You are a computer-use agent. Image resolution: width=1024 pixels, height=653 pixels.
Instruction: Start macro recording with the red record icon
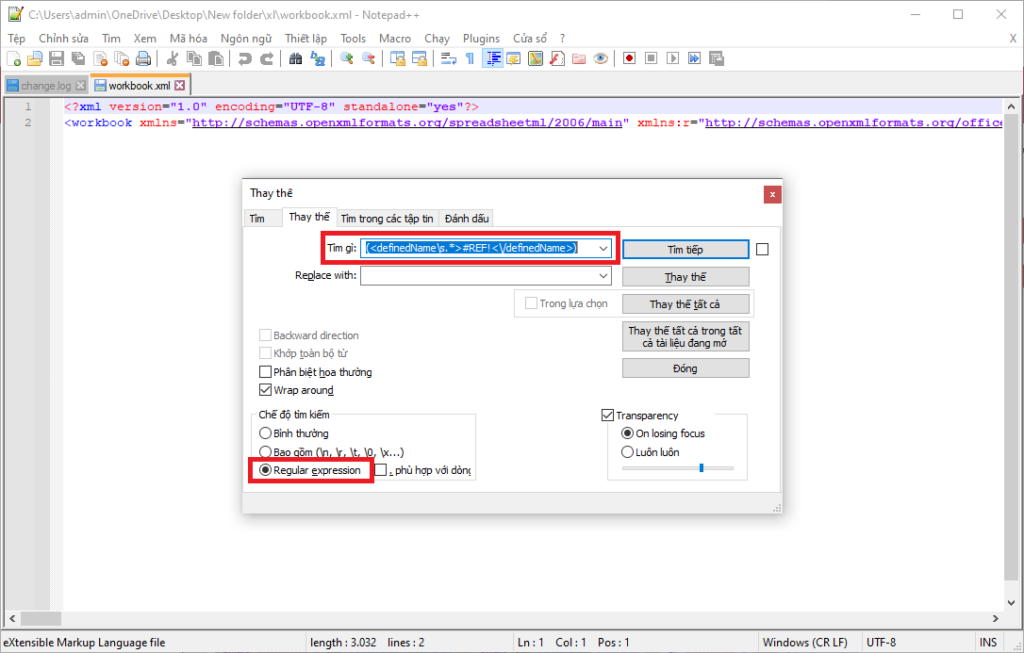[x=629, y=58]
